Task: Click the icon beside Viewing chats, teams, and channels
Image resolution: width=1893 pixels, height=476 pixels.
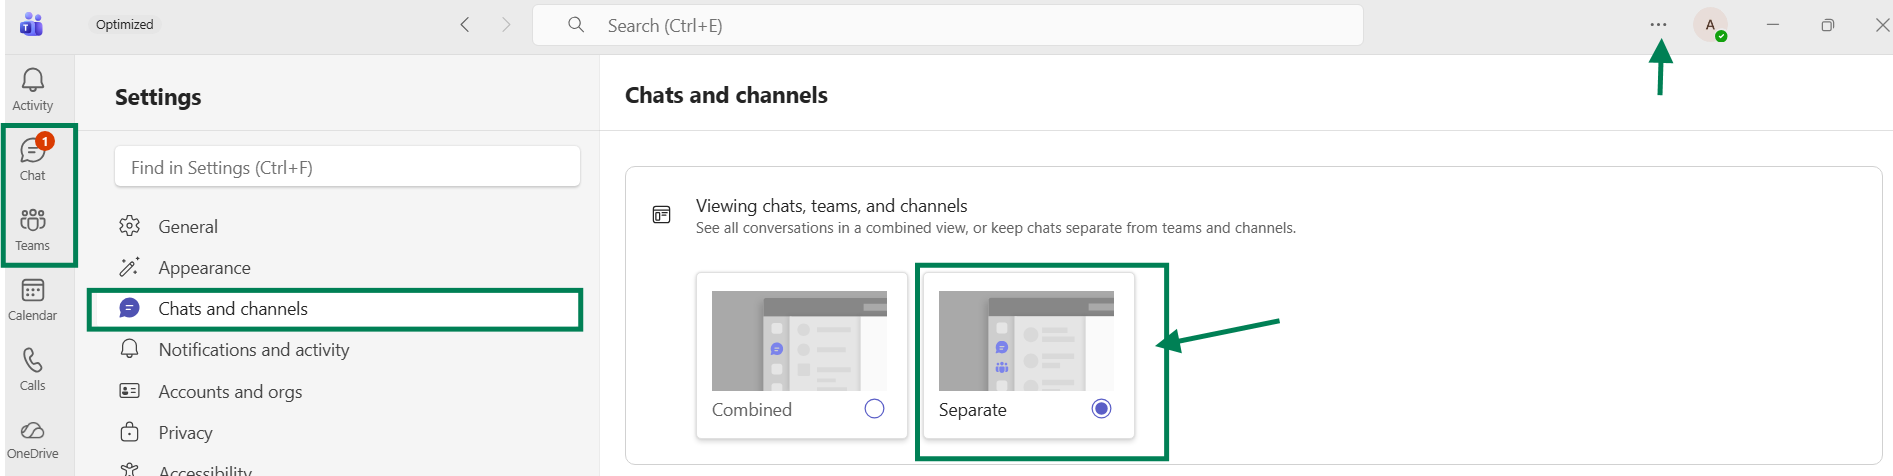Action: point(661,215)
